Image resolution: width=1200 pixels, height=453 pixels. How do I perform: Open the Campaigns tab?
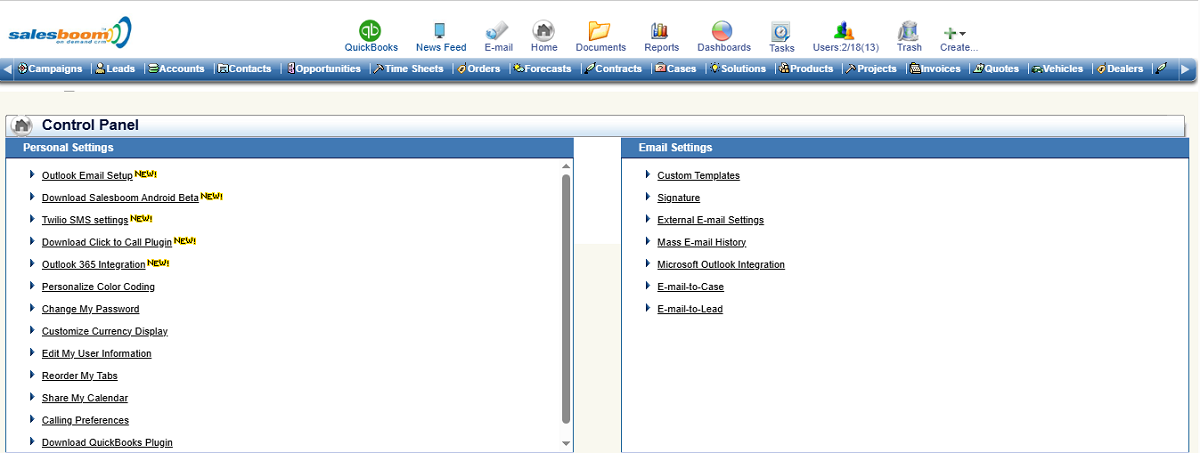pyautogui.click(x=50, y=69)
